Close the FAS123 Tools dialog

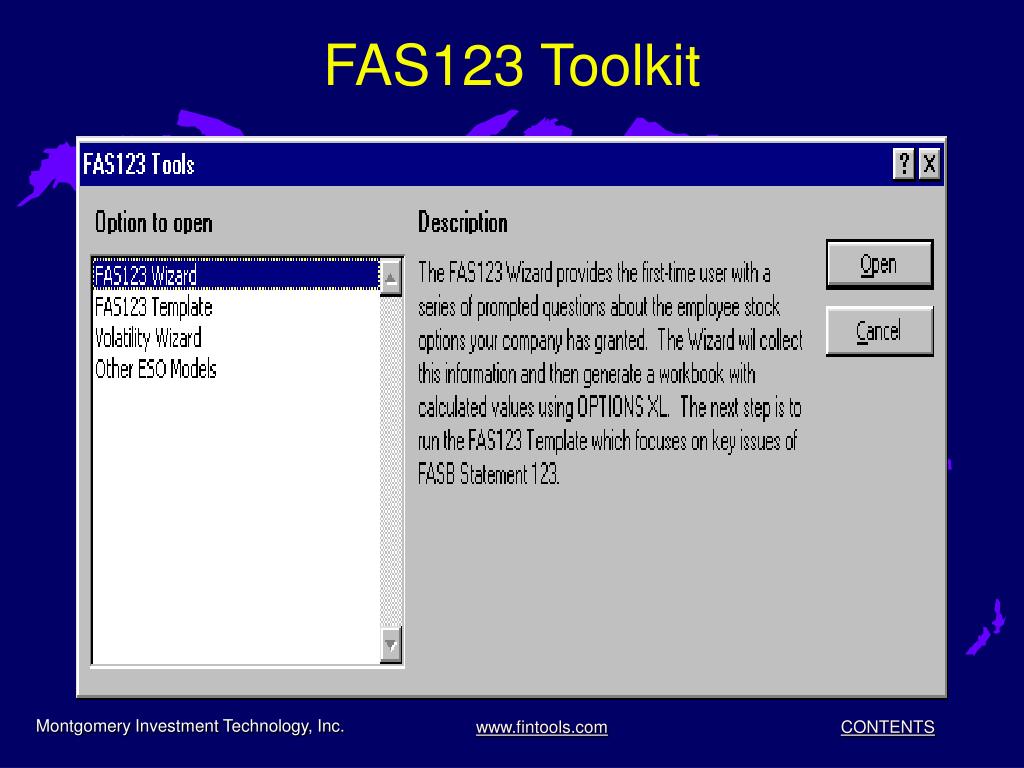929,163
